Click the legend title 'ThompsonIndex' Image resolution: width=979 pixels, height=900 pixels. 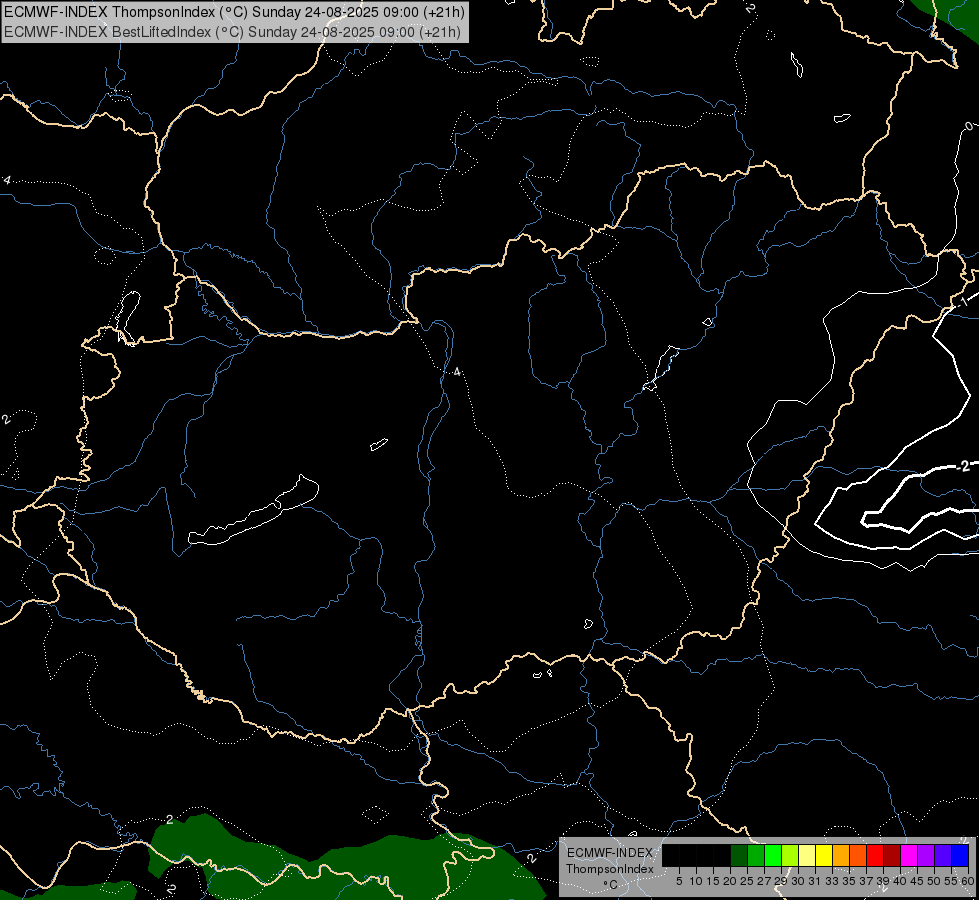[609, 869]
